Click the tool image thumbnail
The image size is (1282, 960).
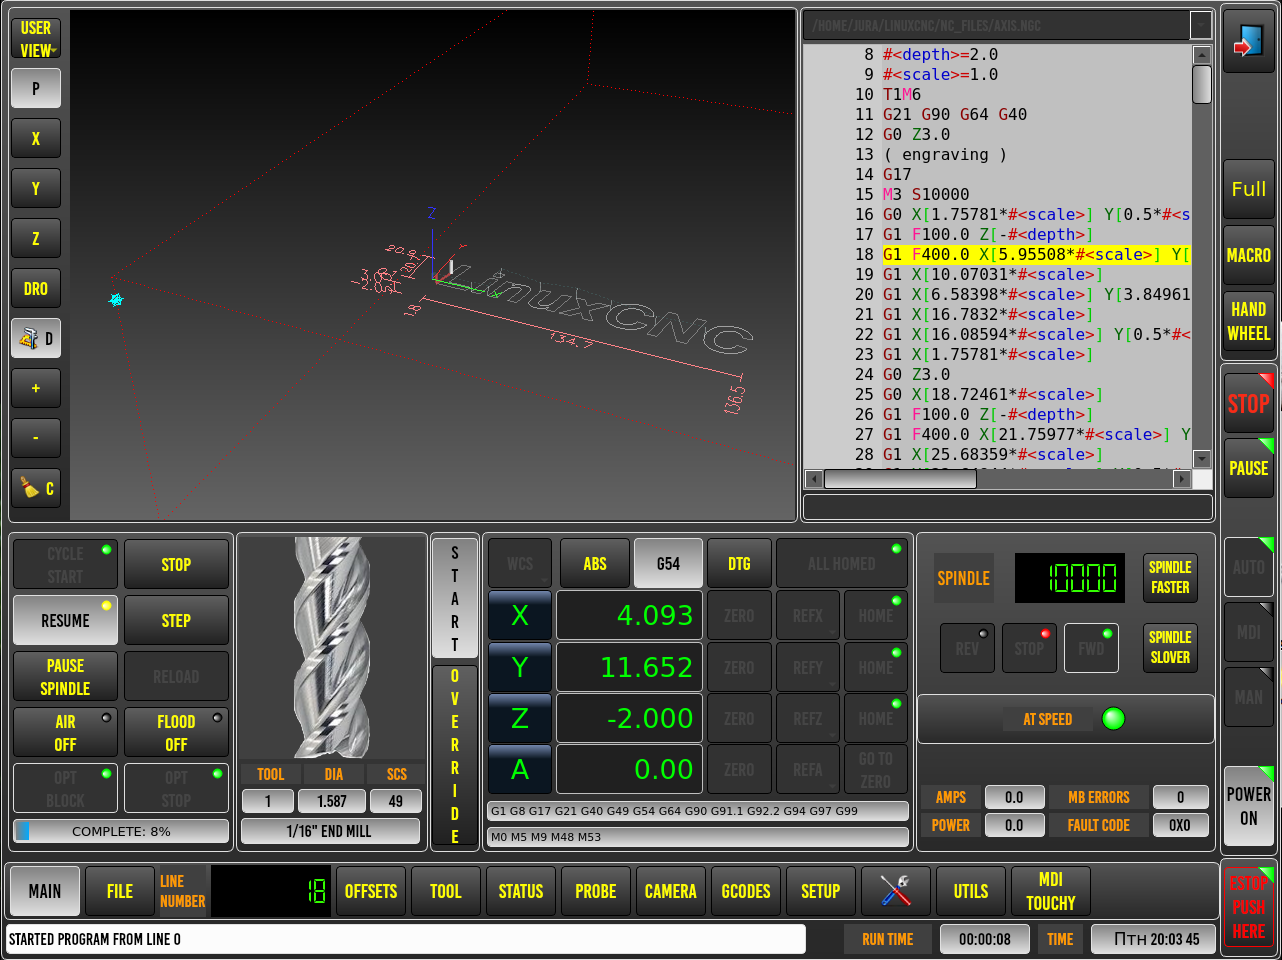point(332,648)
